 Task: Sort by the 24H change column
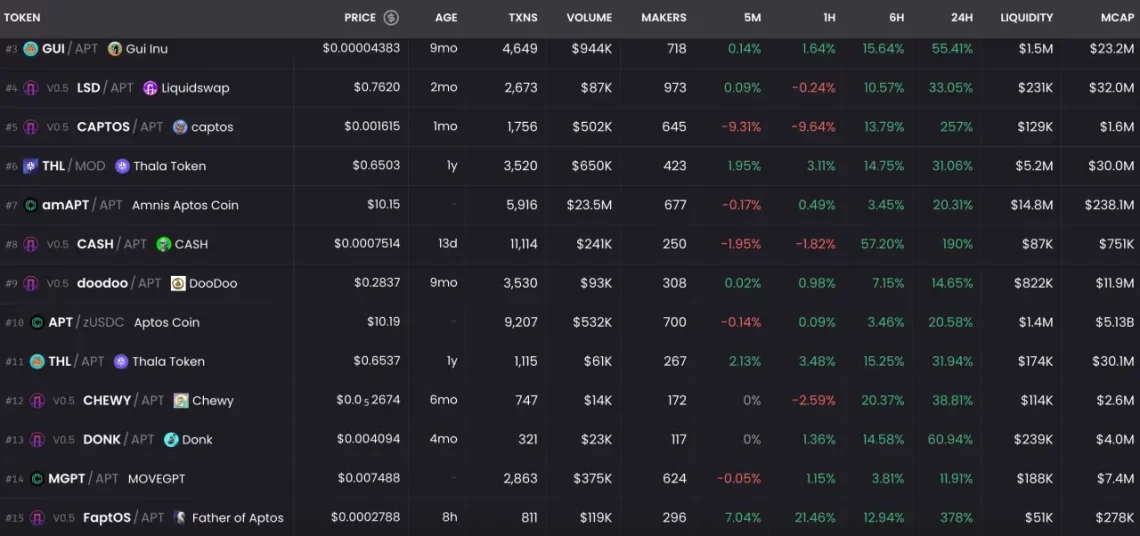pos(961,18)
